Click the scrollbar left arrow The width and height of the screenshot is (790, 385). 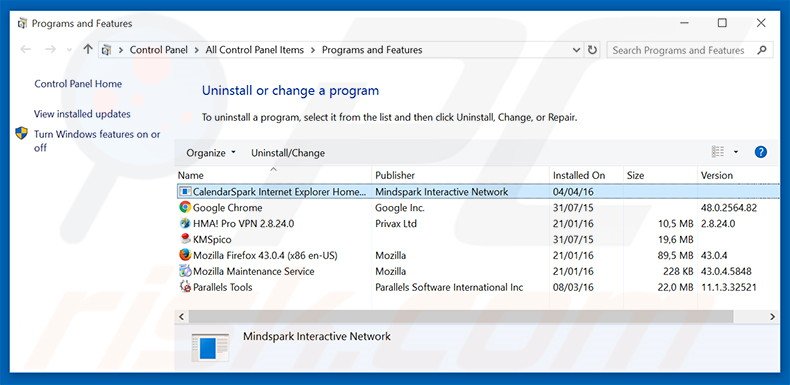click(x=182, y=316)
